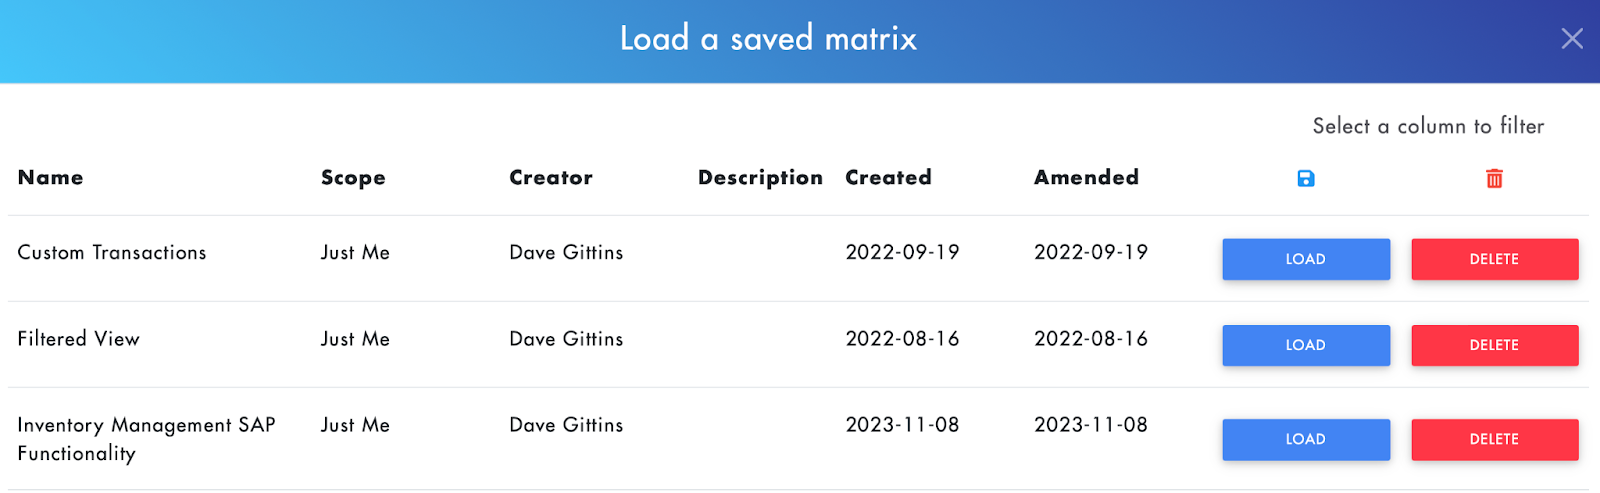The image size is (1600, 493).
Task: Click the 2023-11-08 created date cell
Action: tap(902, 425)
